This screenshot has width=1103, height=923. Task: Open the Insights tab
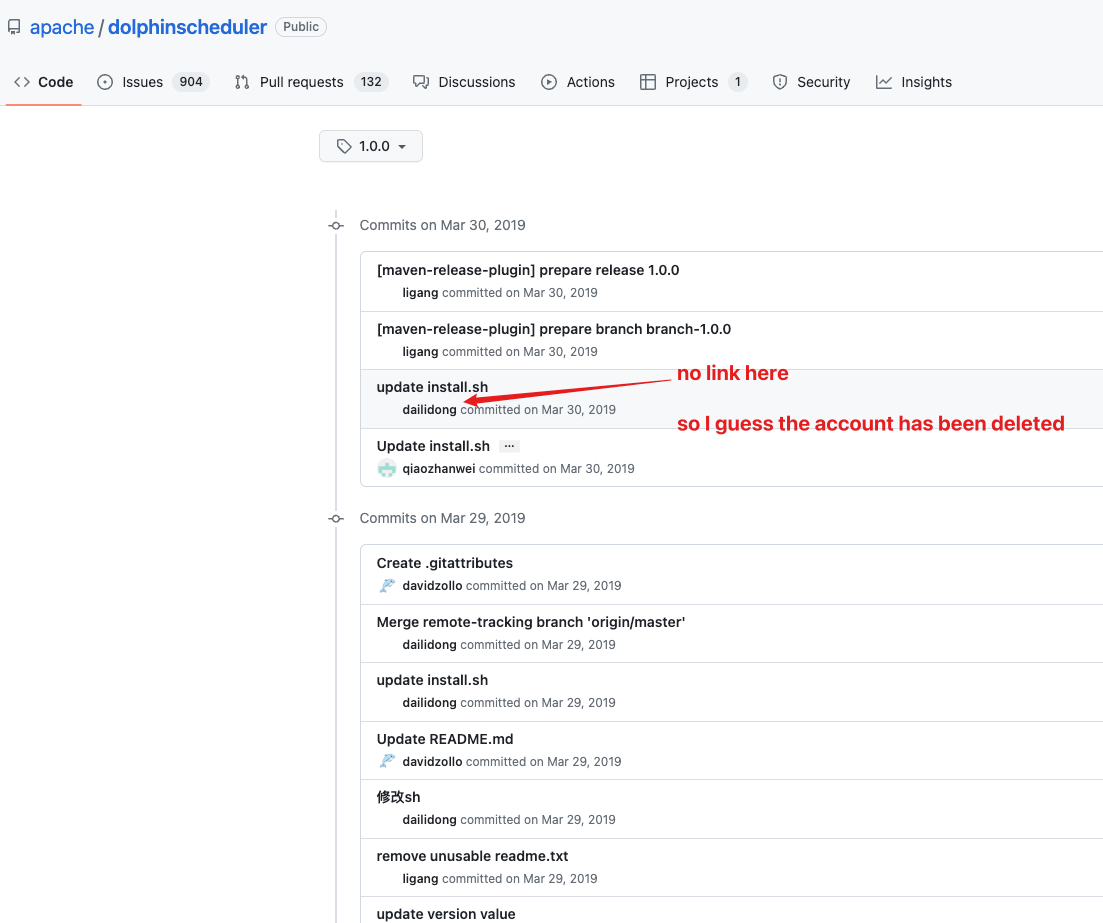point(914,82)
